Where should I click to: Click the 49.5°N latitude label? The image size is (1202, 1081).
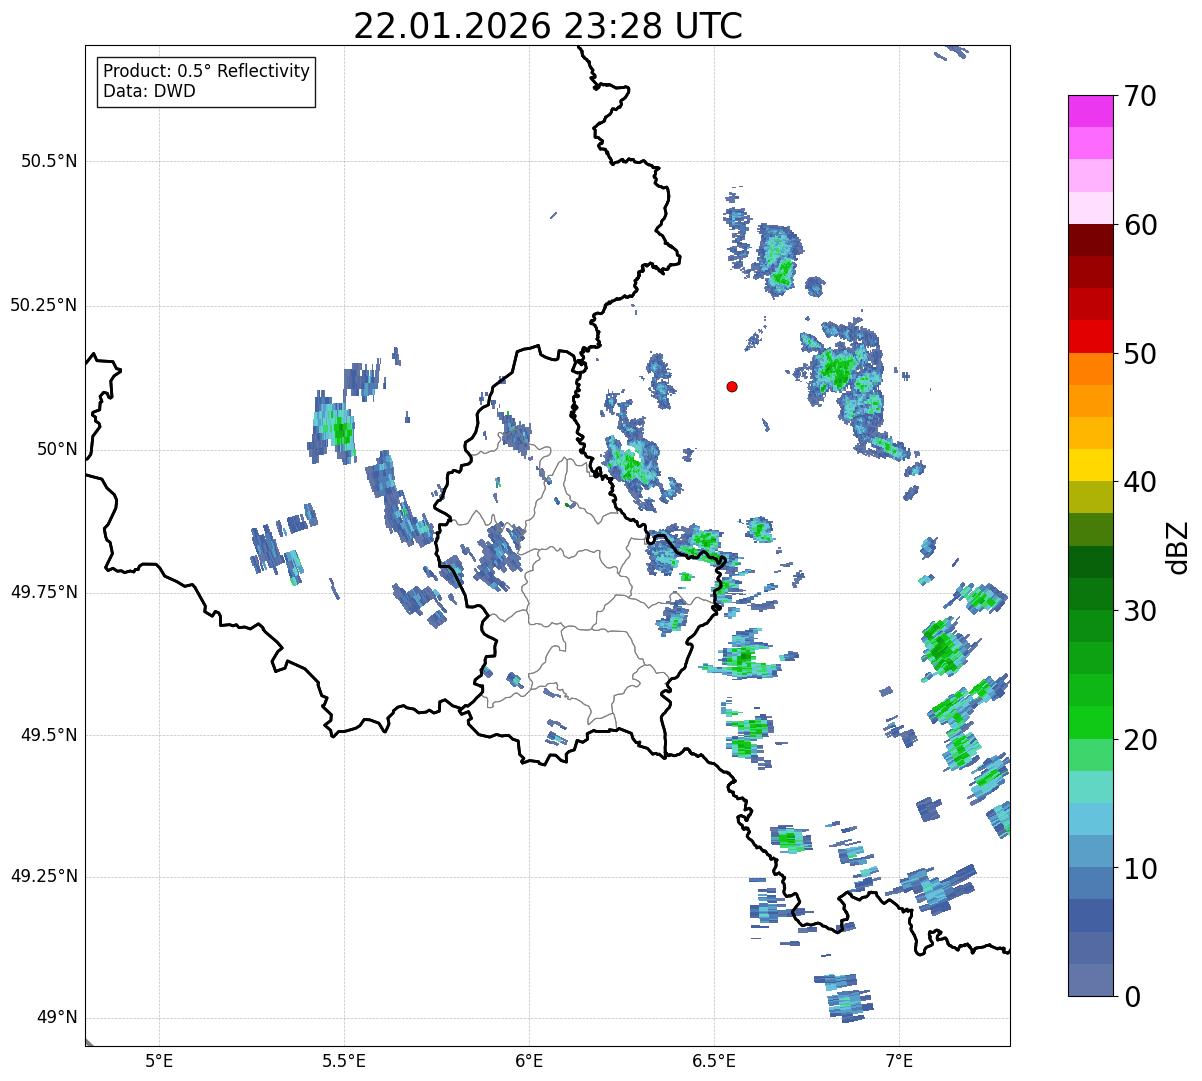pos(48,735)
